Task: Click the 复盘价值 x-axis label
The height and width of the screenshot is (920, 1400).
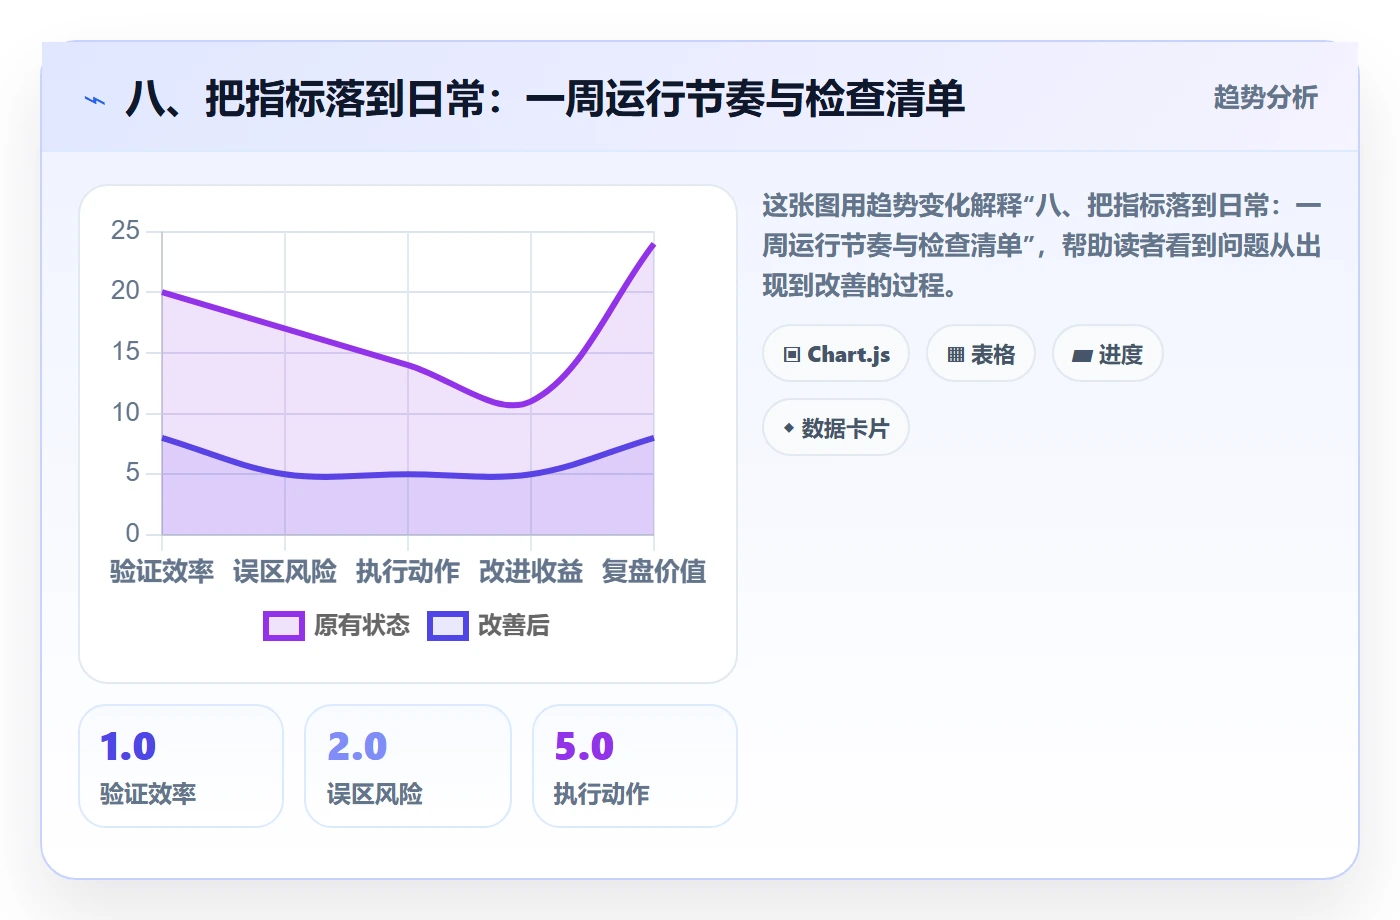Action: click(654, 572)
